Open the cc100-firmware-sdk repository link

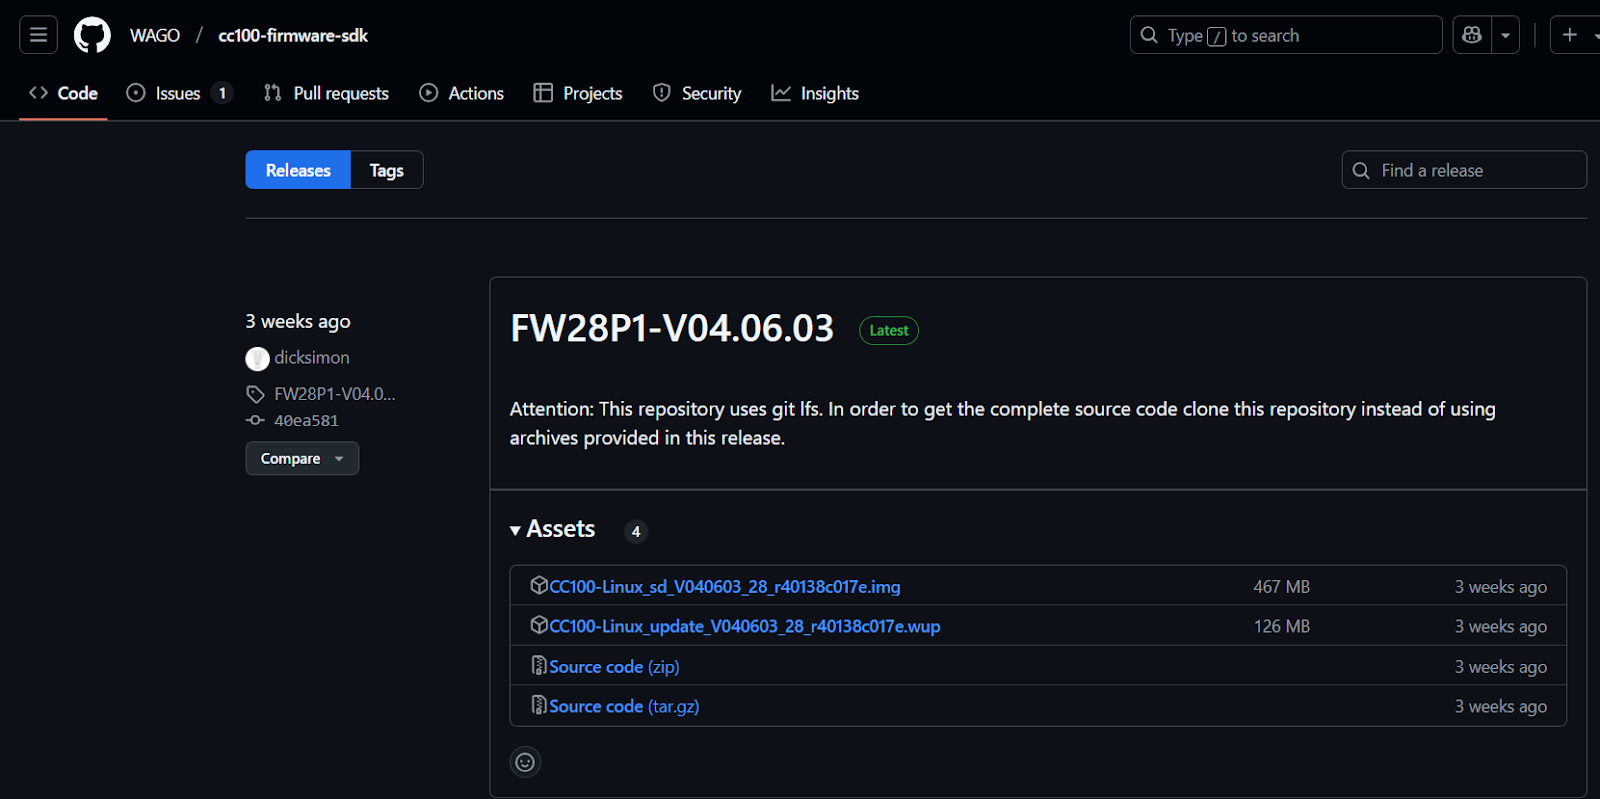293,35
